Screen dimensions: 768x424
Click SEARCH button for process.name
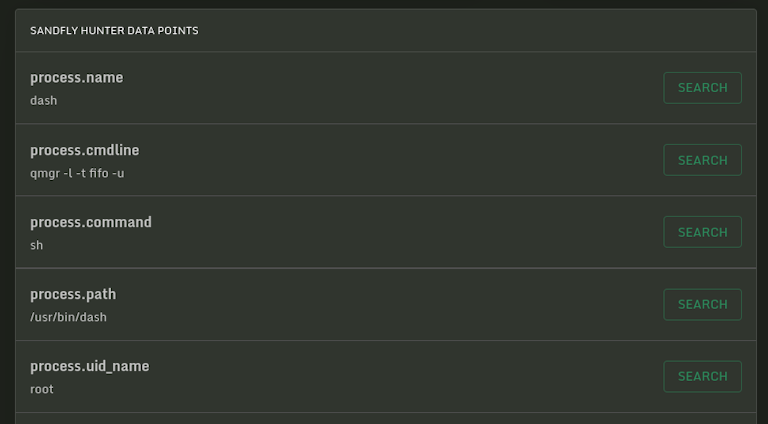point(702,88)
